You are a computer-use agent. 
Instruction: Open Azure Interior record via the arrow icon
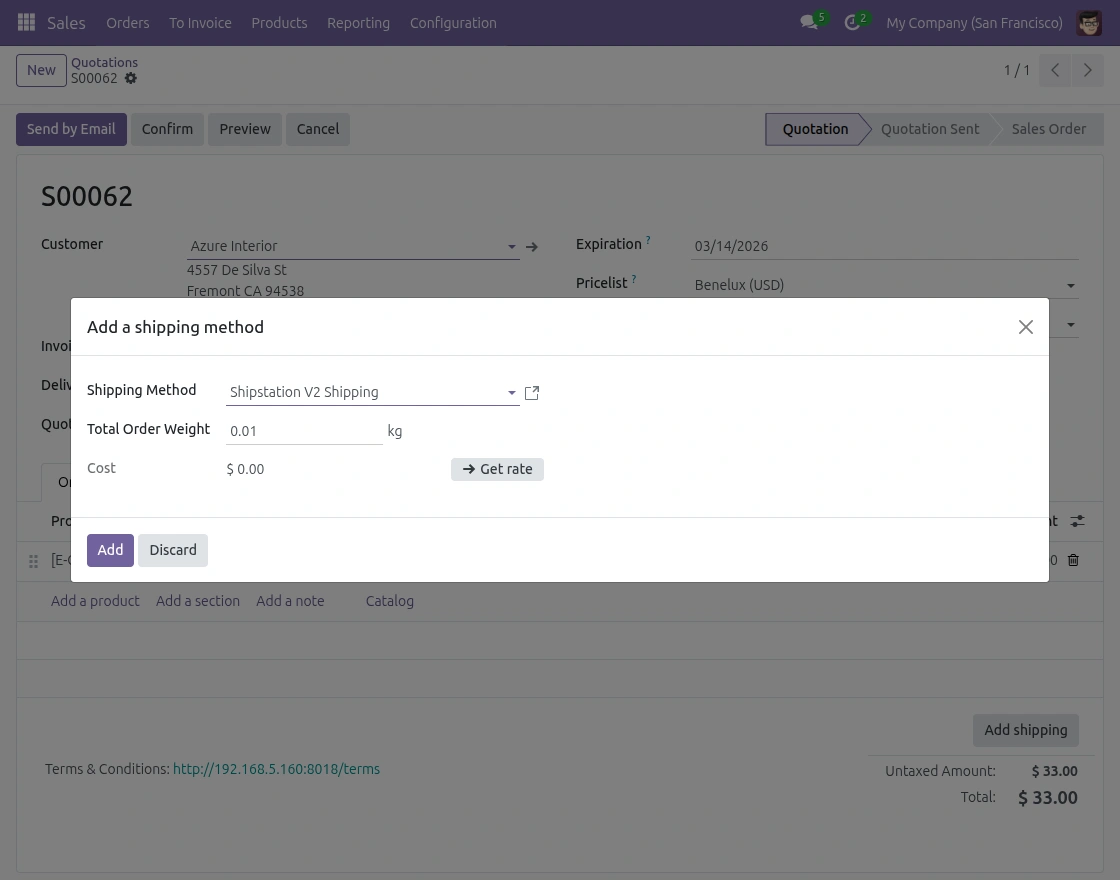[532, 246]
